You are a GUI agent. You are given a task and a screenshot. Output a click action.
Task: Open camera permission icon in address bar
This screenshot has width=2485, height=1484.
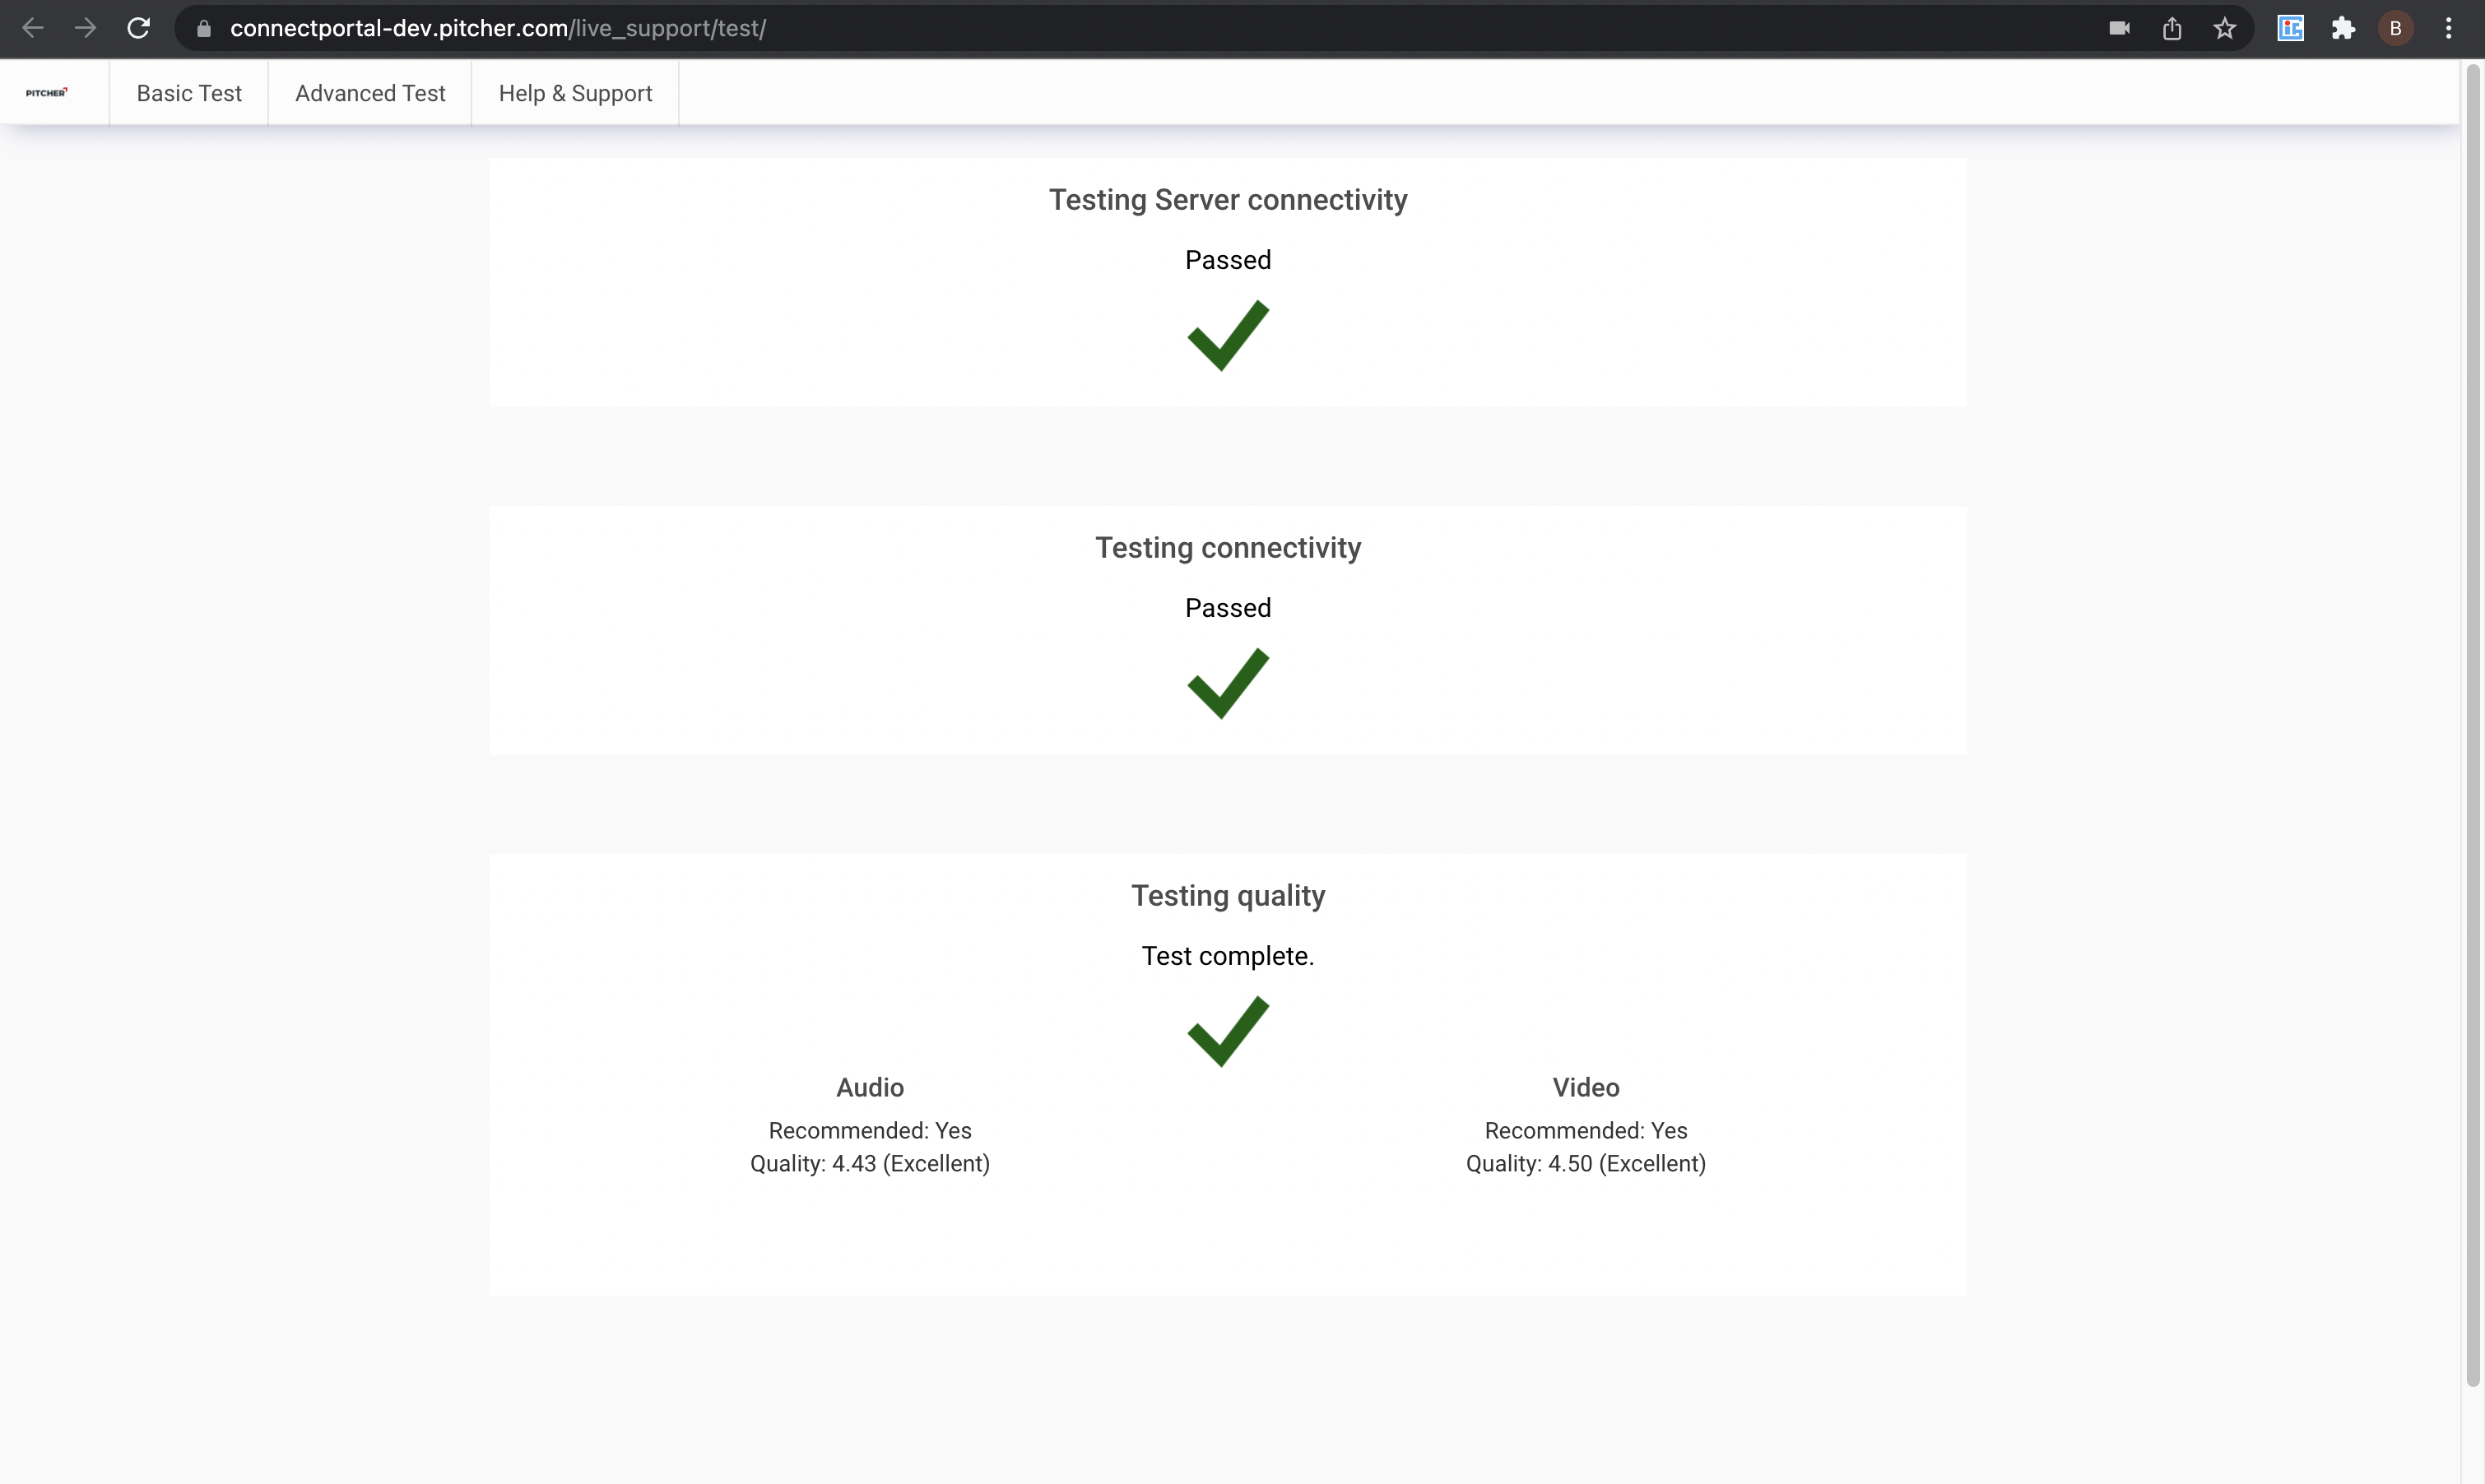tap(2119, 28)
